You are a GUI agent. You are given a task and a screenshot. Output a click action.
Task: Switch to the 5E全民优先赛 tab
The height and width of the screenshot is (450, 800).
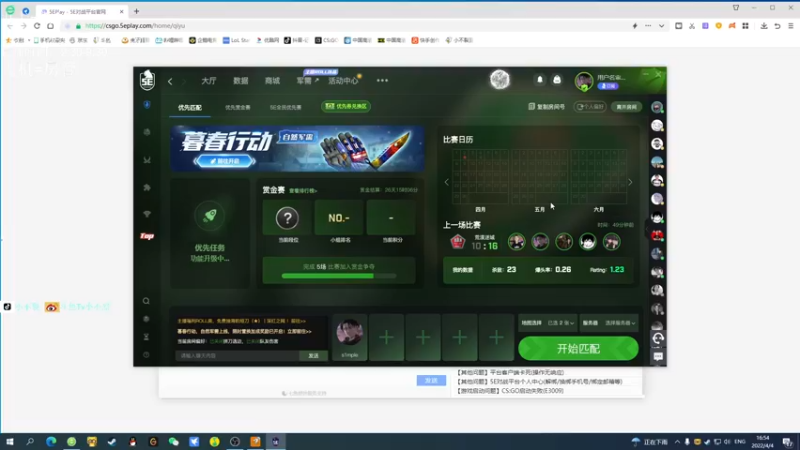point(286,108)
